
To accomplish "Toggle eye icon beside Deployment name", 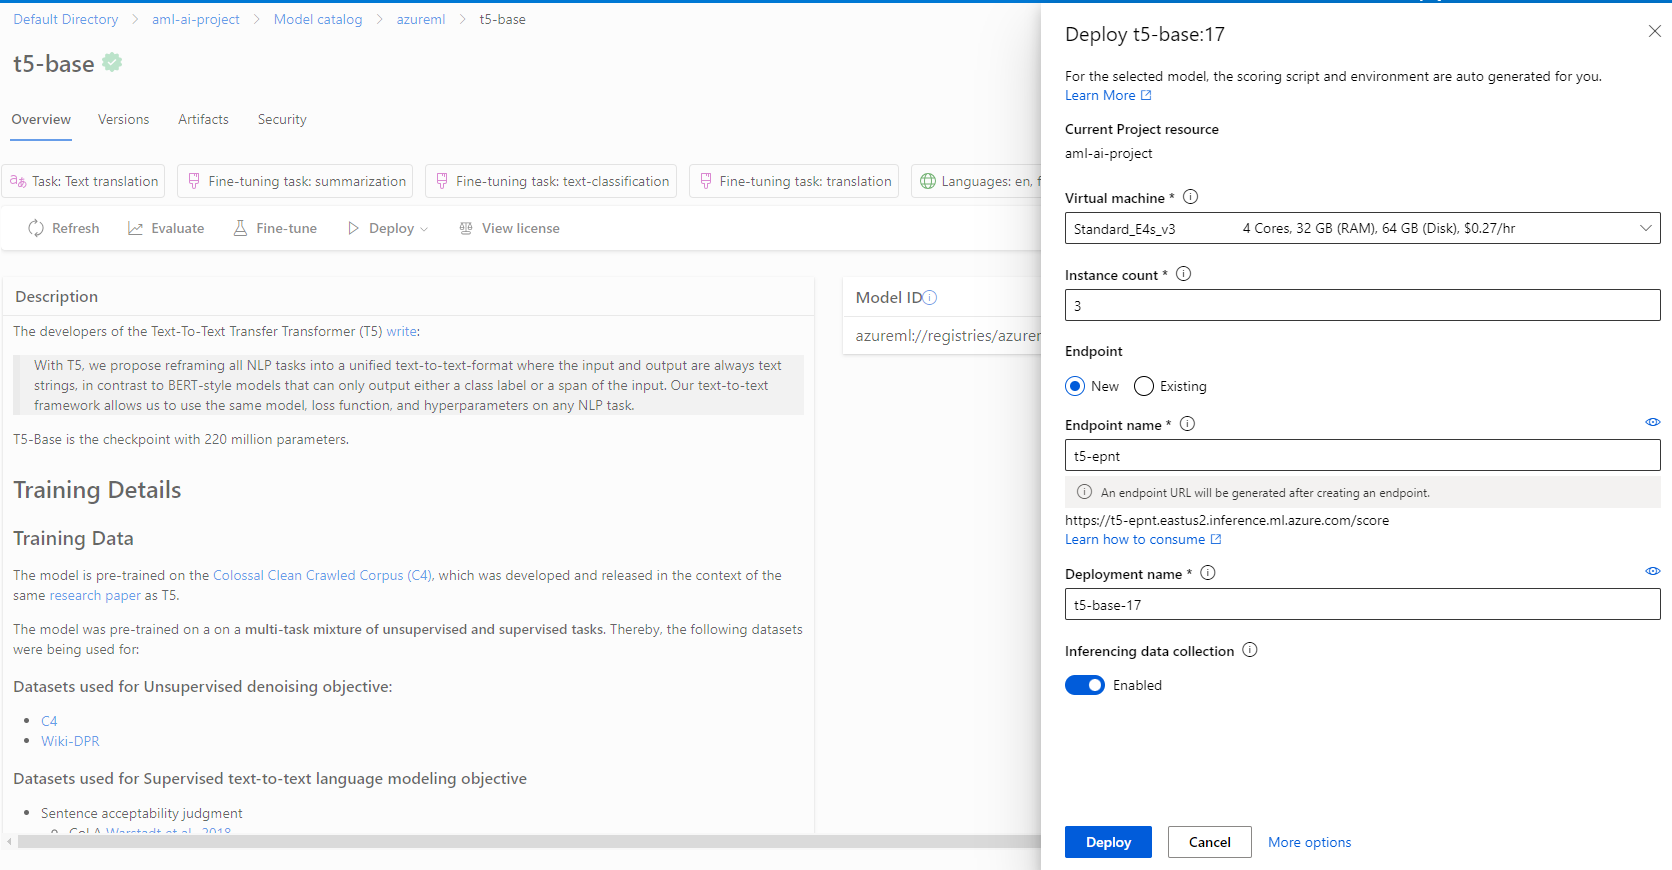I will 1652,571.
